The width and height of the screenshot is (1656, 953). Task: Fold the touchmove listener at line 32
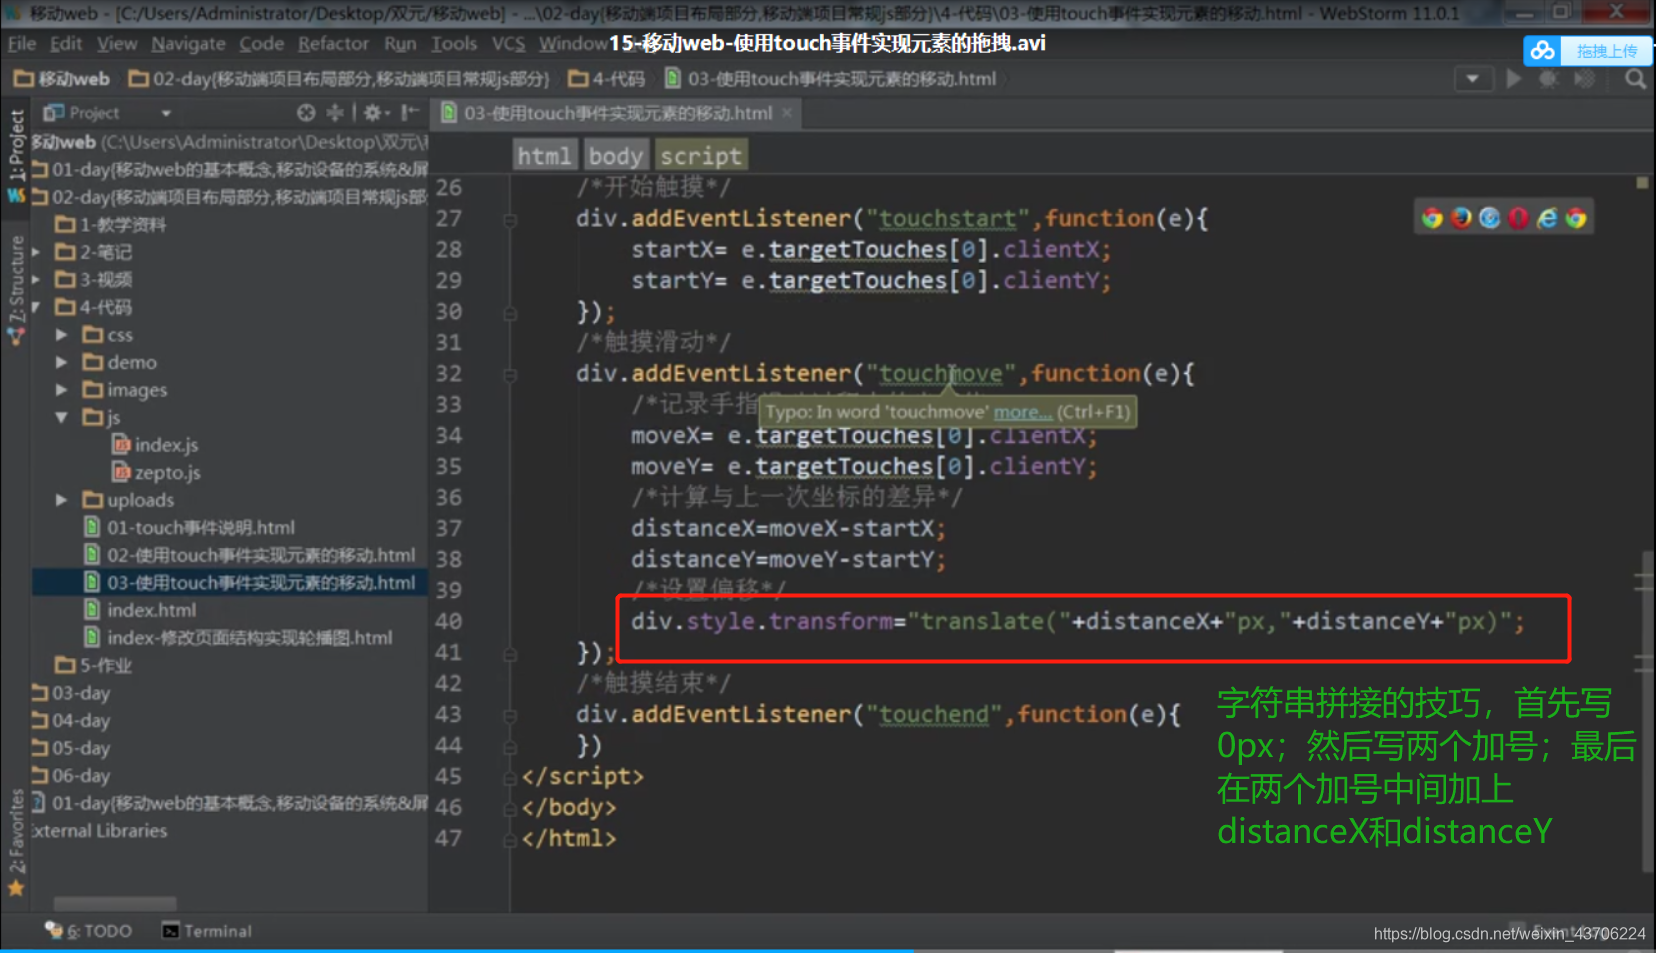pyautogui.click(x=510, y=375)
